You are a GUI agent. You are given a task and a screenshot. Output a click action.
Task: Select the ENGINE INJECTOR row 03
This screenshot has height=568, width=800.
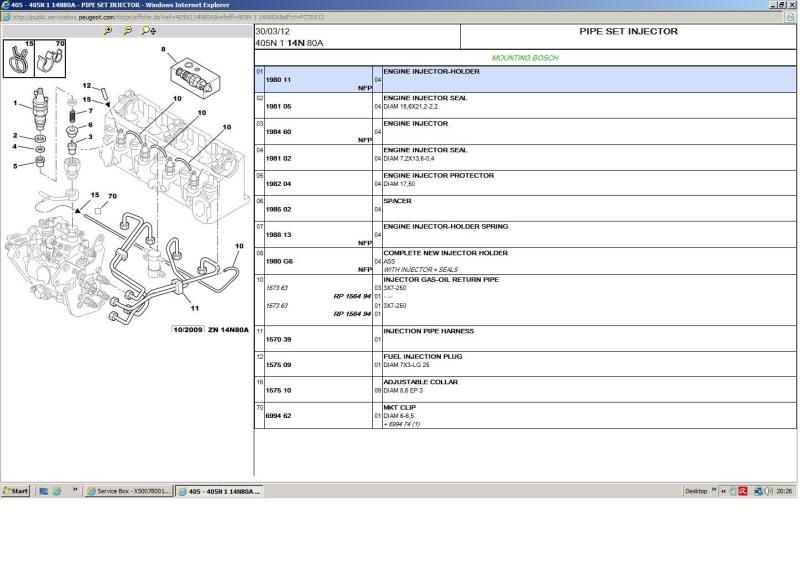coord(525,132)
